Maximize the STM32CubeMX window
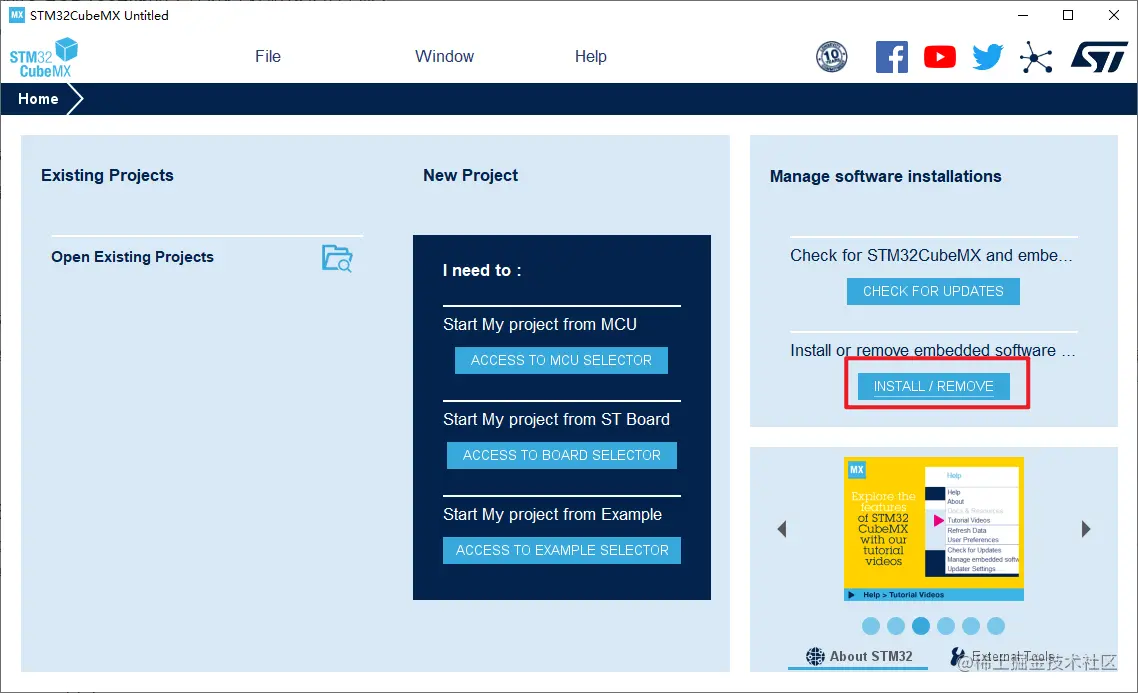Image resolution: width=1138 pixels, height=693 pixels. (x=1068, y=15)
